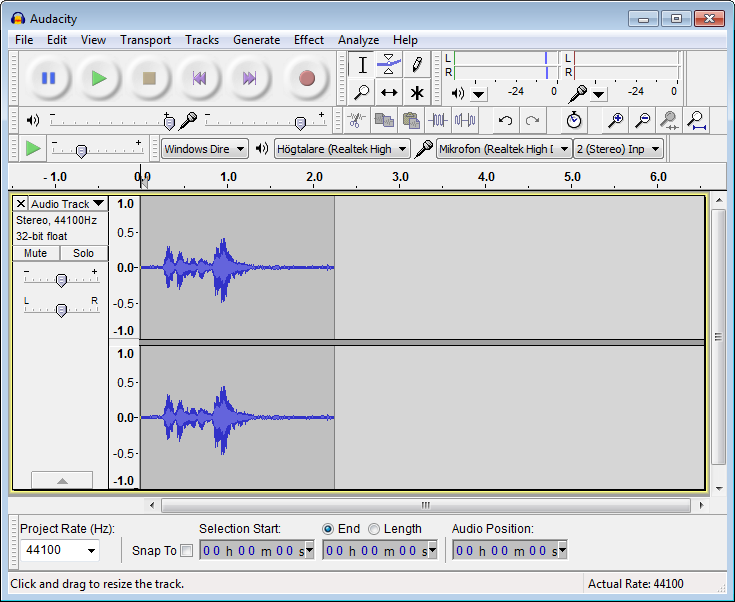This screenshot has height=602, width=735.
Task: Open the Audio Position format dropdown
Action: 562,550
